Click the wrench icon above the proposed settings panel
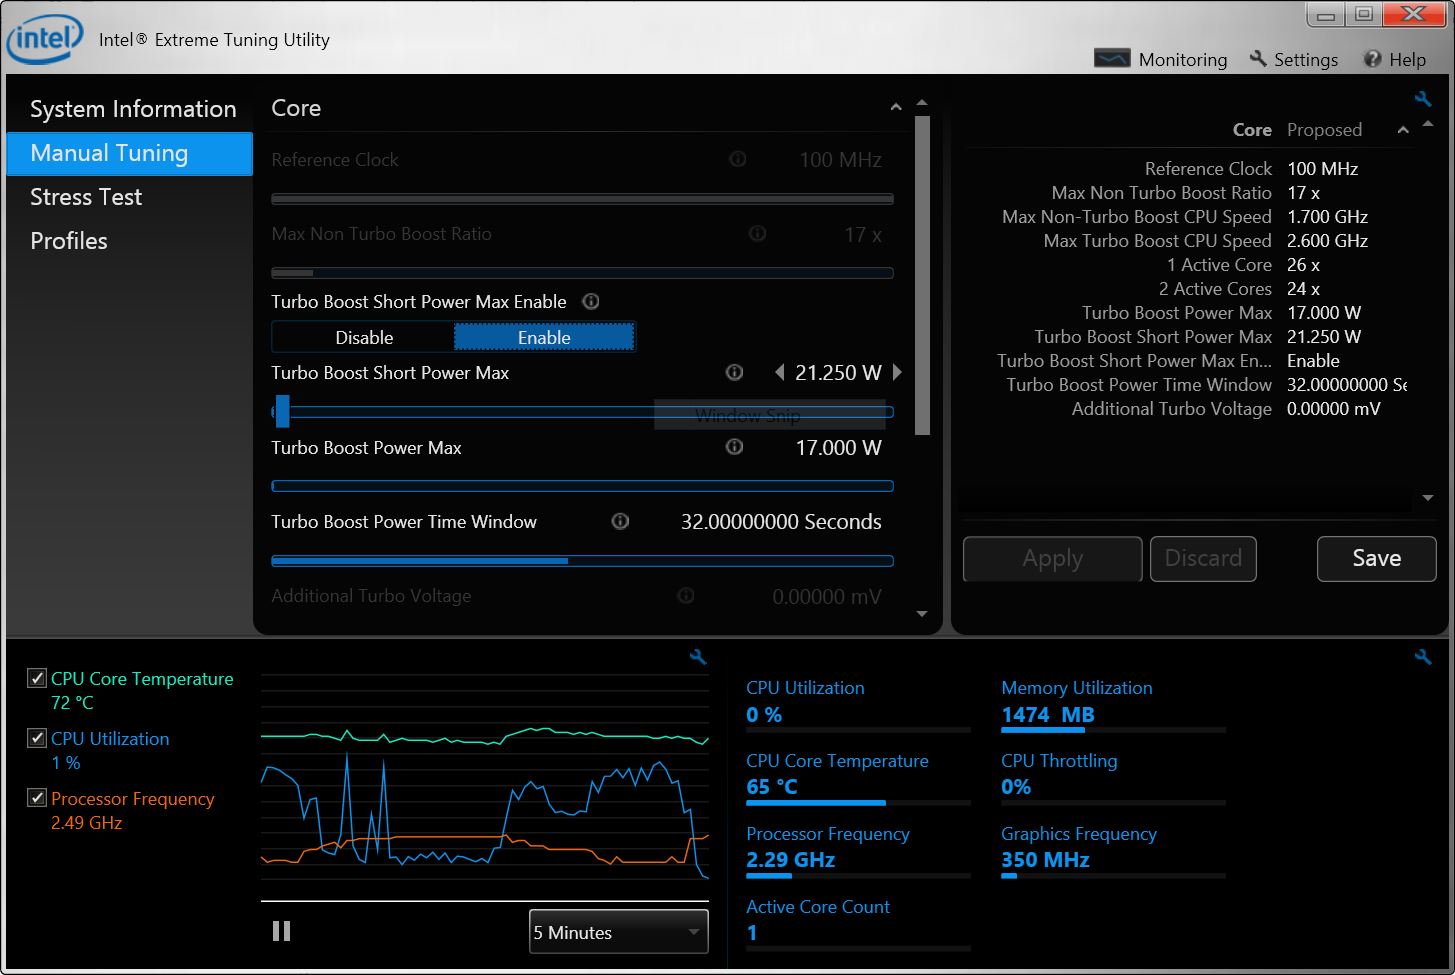Viewport: 1455px width, 975px height. tap(1423, 98)
